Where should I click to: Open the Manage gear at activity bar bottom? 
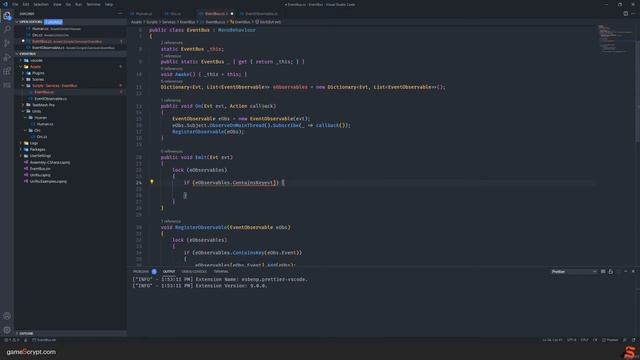point(7,330)
